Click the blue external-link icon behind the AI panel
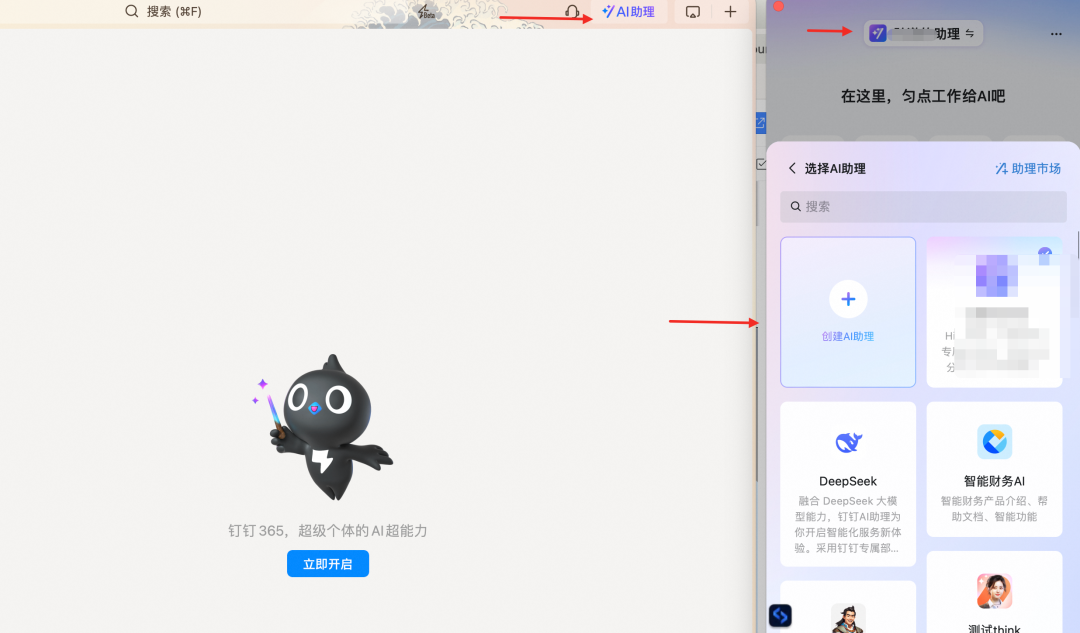The width and height of the screenshot is (1080, 633). tap(760, 123)
